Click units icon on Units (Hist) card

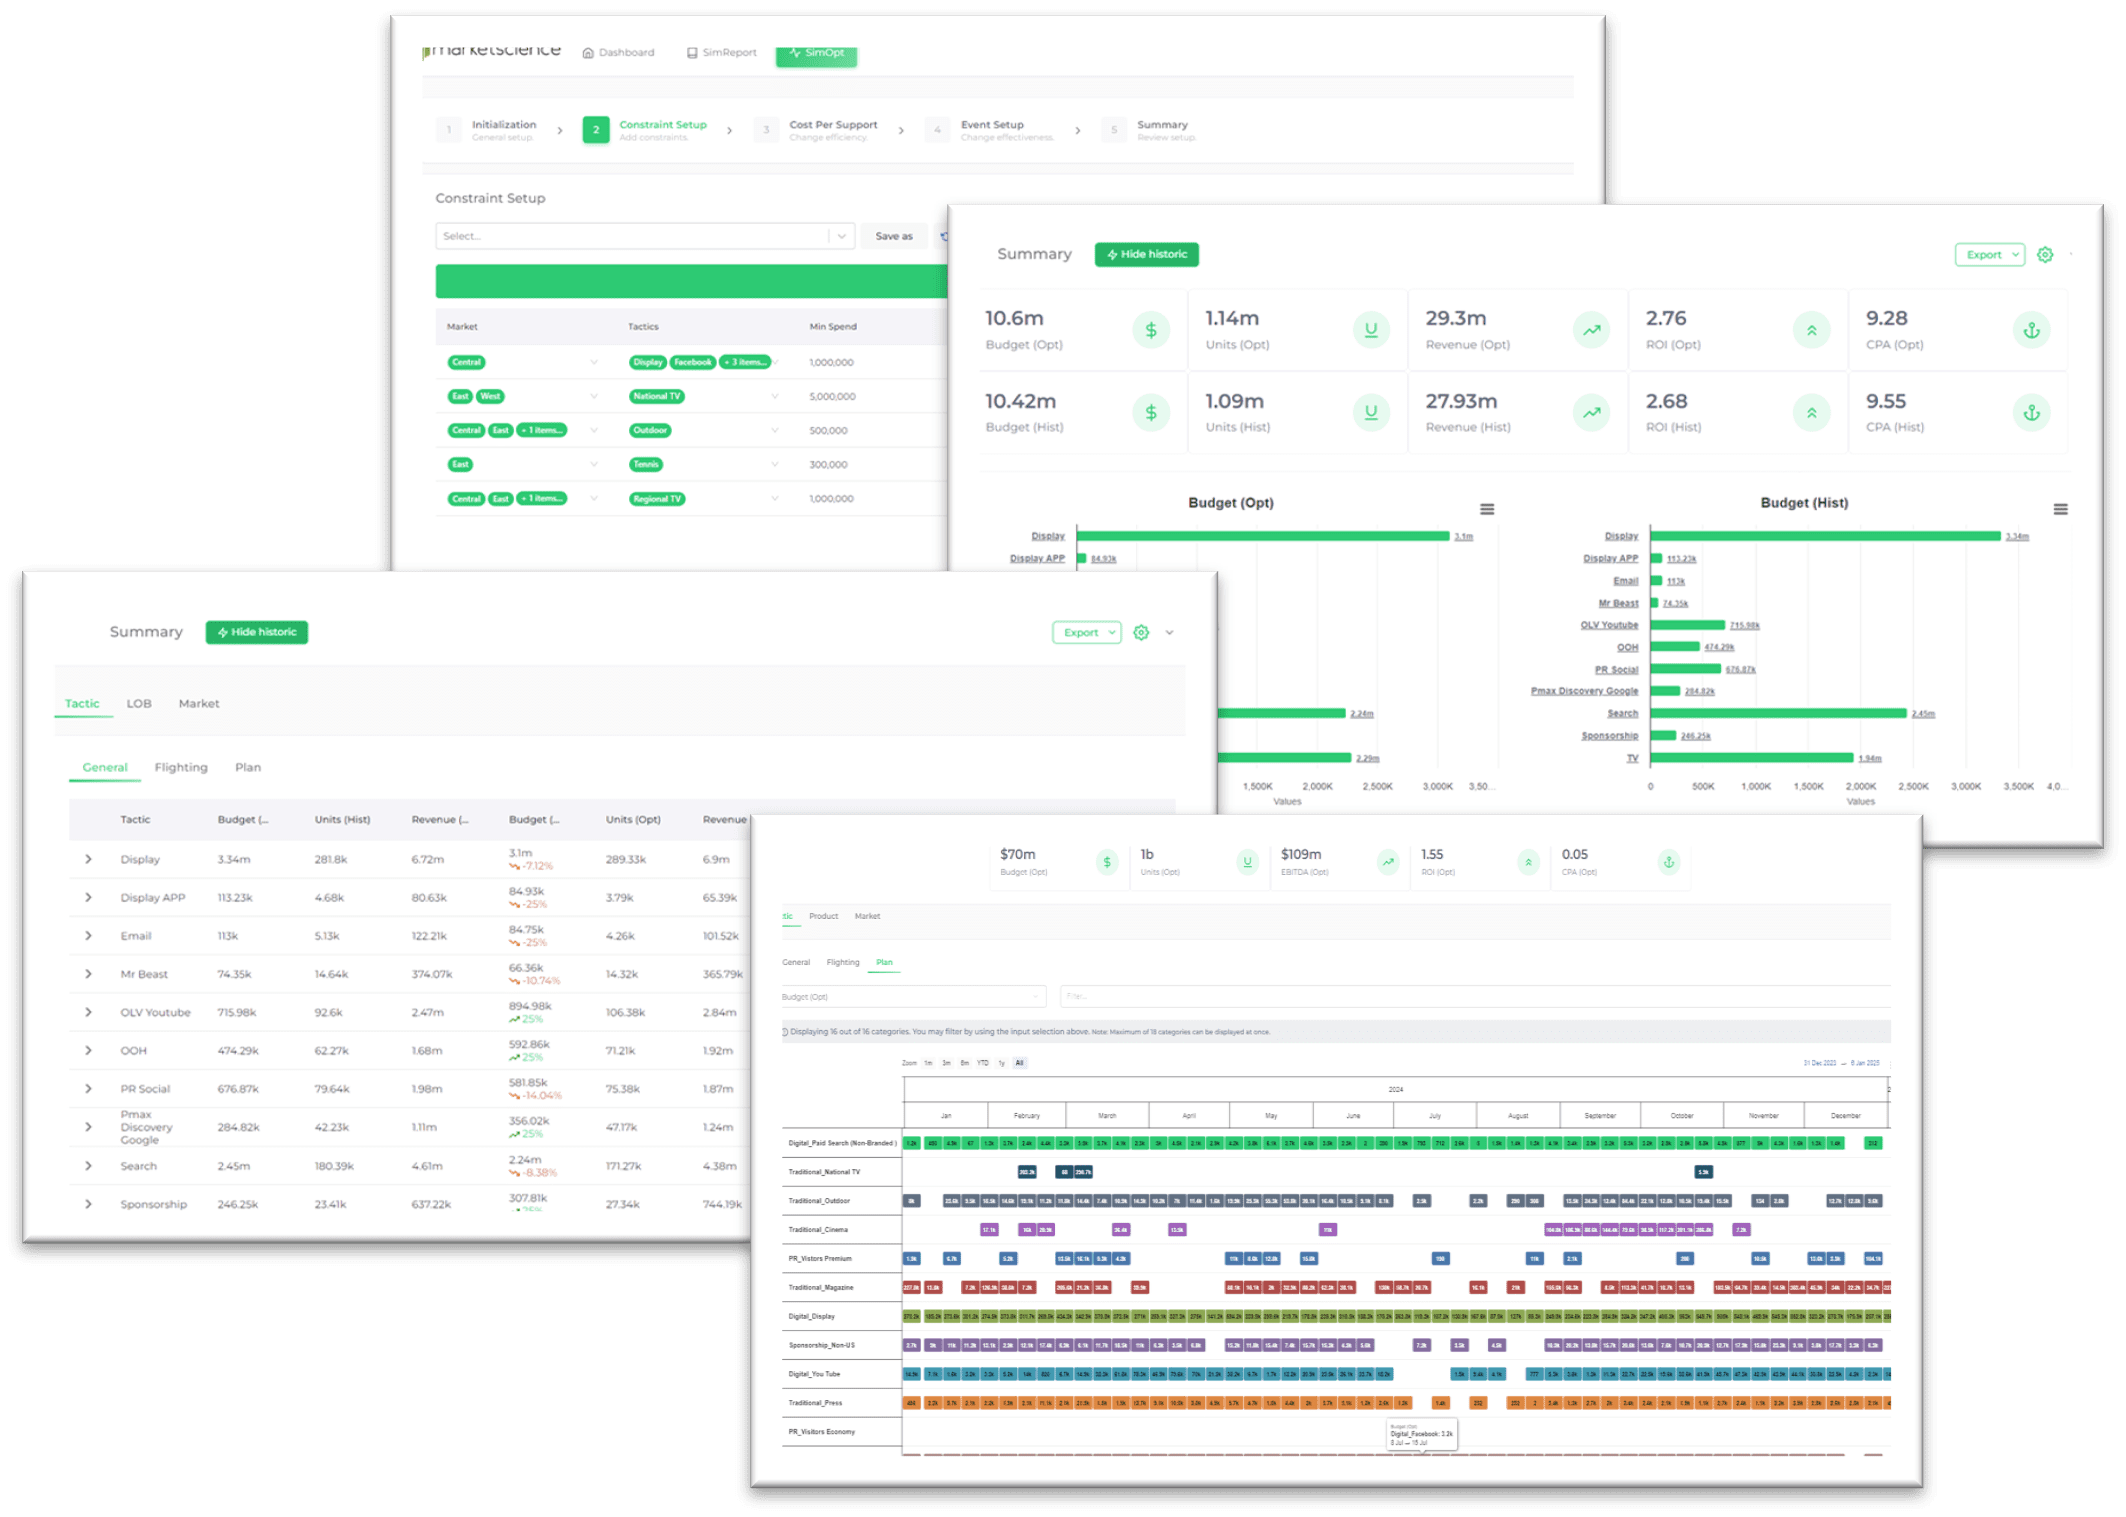(1371, 413)
